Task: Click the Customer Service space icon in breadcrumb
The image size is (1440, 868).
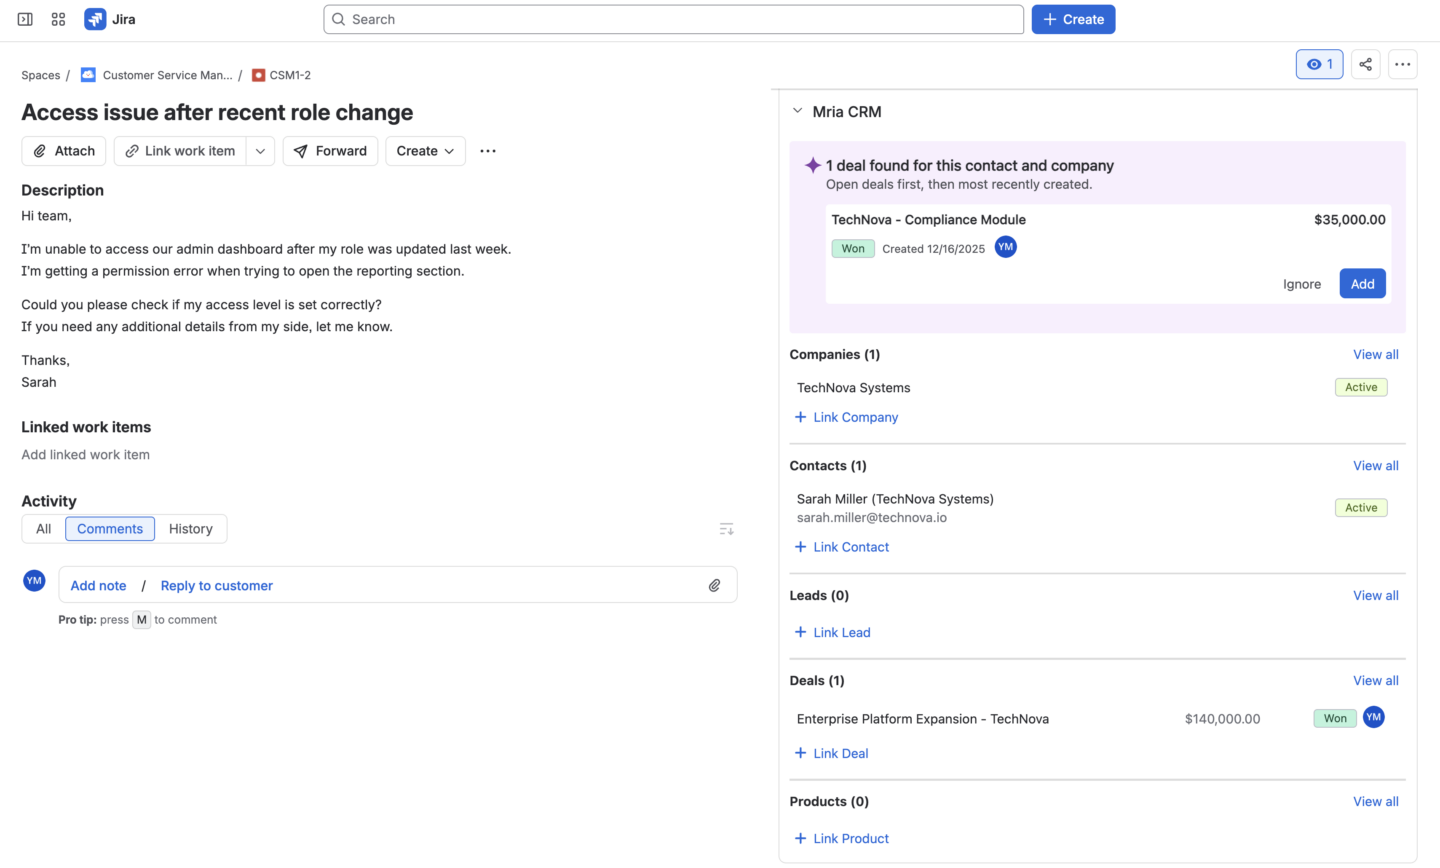Action: [88, 75]
